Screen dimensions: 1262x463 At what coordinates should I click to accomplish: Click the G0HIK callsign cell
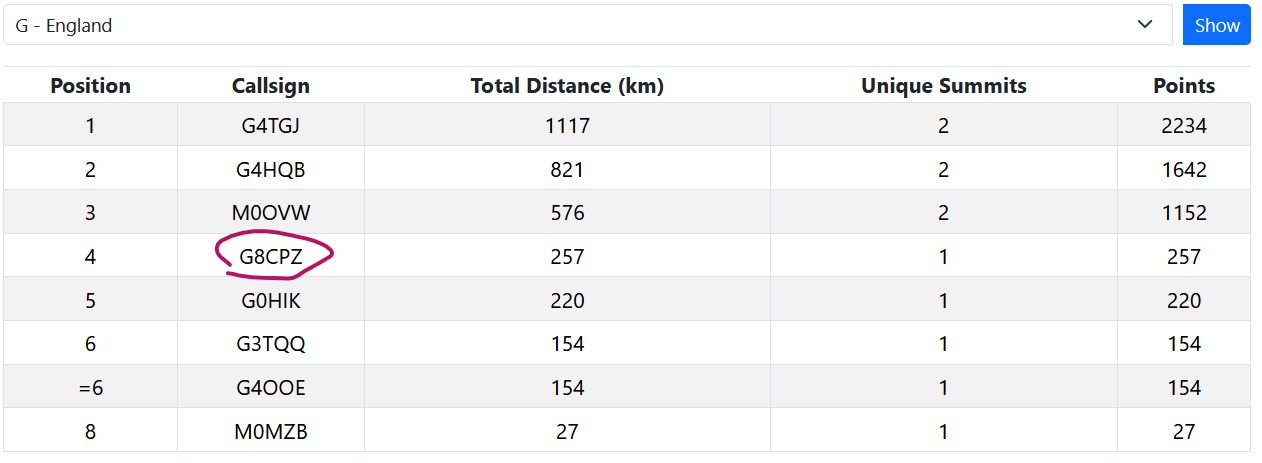tap(271, 301)
